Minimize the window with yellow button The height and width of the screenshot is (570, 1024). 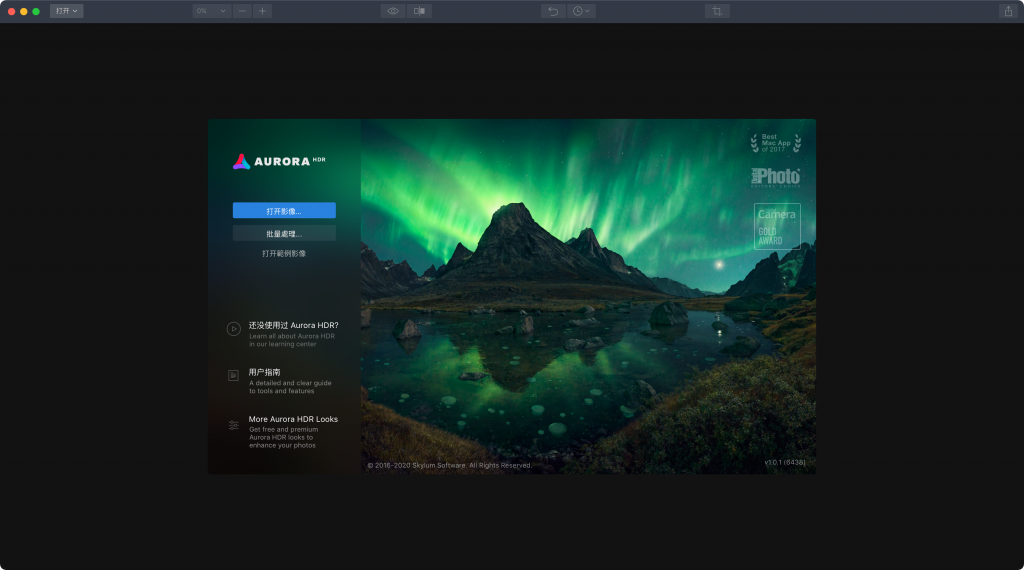point(24,11)
